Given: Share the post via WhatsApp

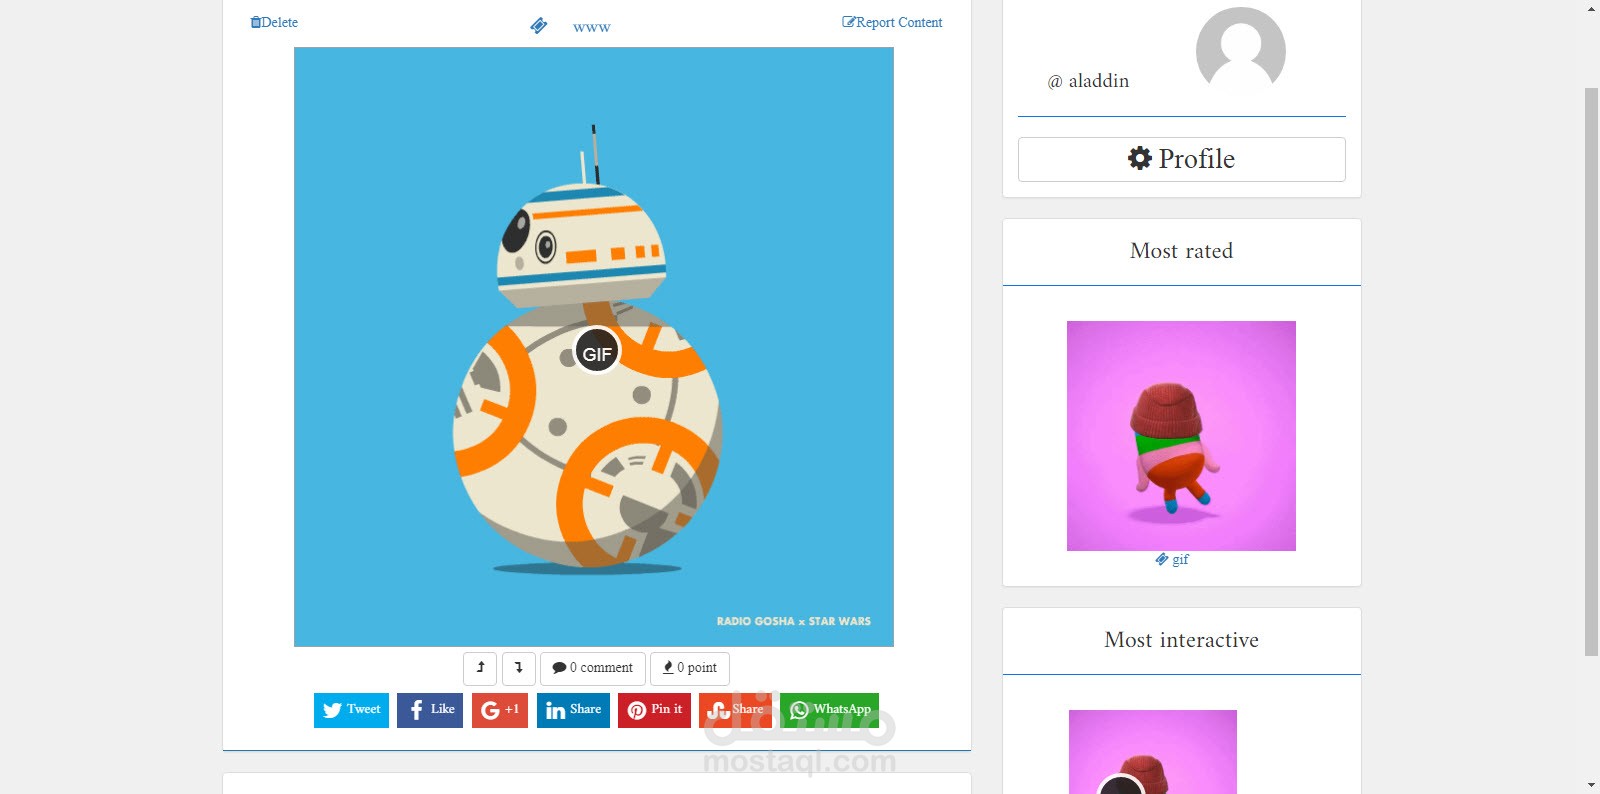Looking at the screenshot, I should (x=829, y=710).
